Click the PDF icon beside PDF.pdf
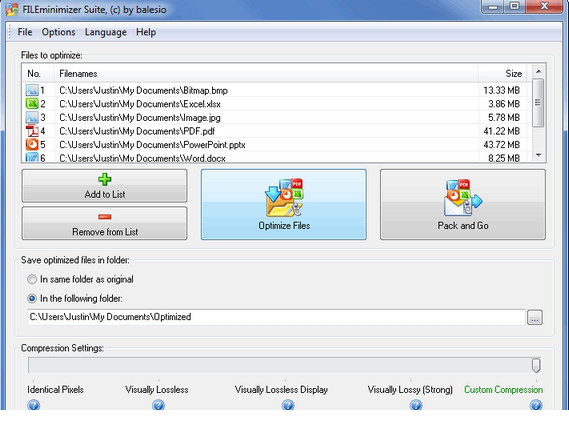 [x=32, y=131]
